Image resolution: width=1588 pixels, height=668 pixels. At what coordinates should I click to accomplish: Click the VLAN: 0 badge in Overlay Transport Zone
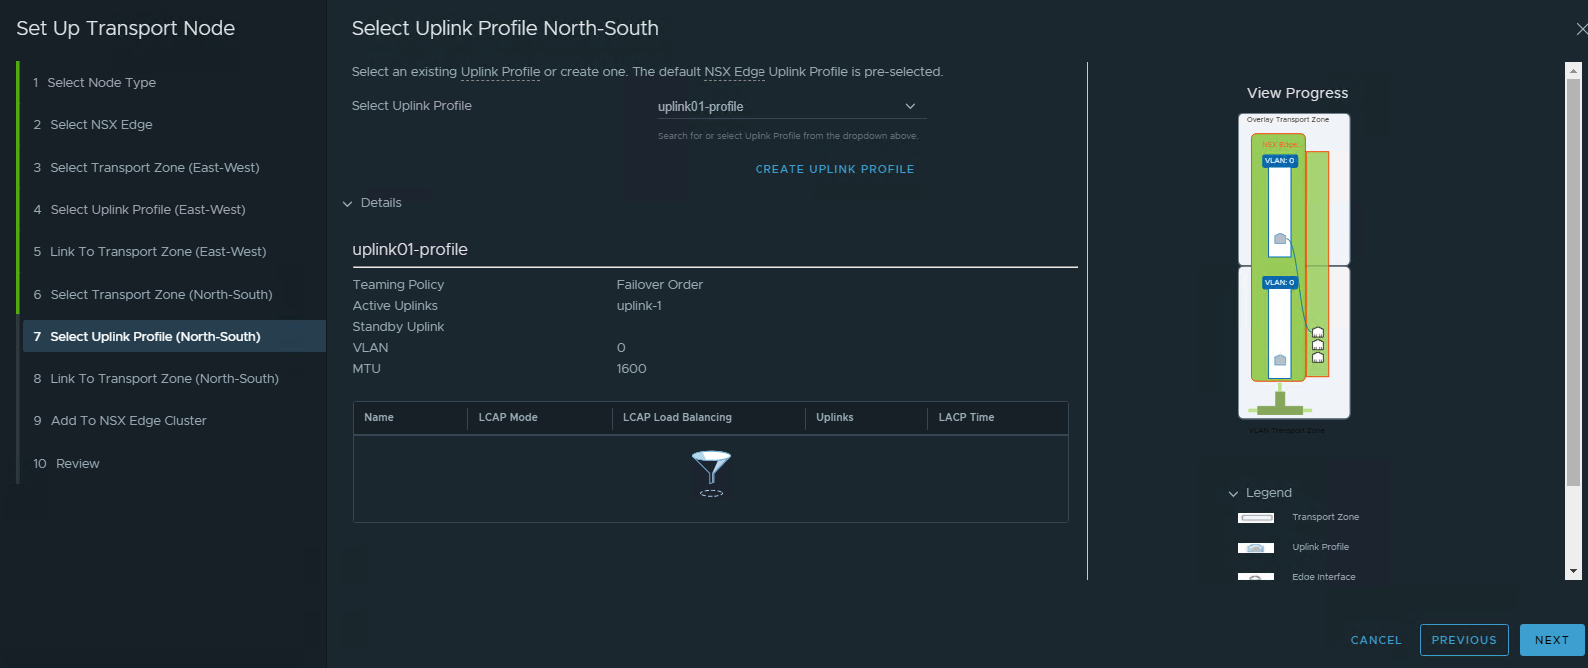[x=1278, y=159]
